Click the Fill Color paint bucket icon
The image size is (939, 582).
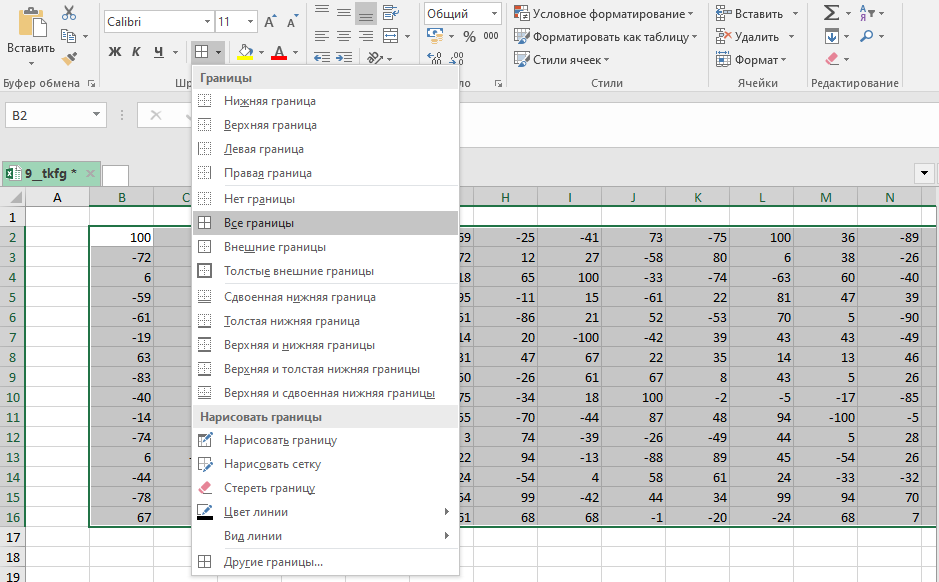point(246,52)
